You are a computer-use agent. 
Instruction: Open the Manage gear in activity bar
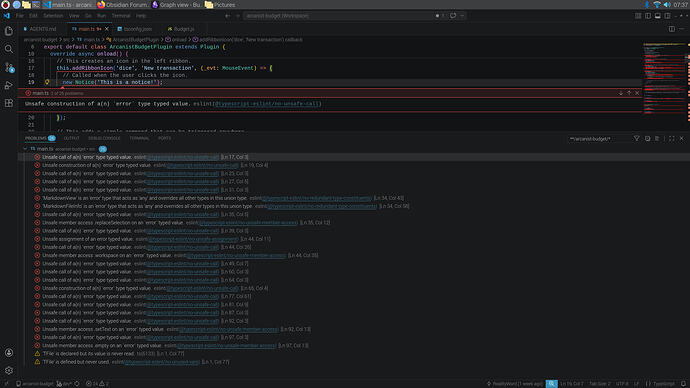click(8, 370)
